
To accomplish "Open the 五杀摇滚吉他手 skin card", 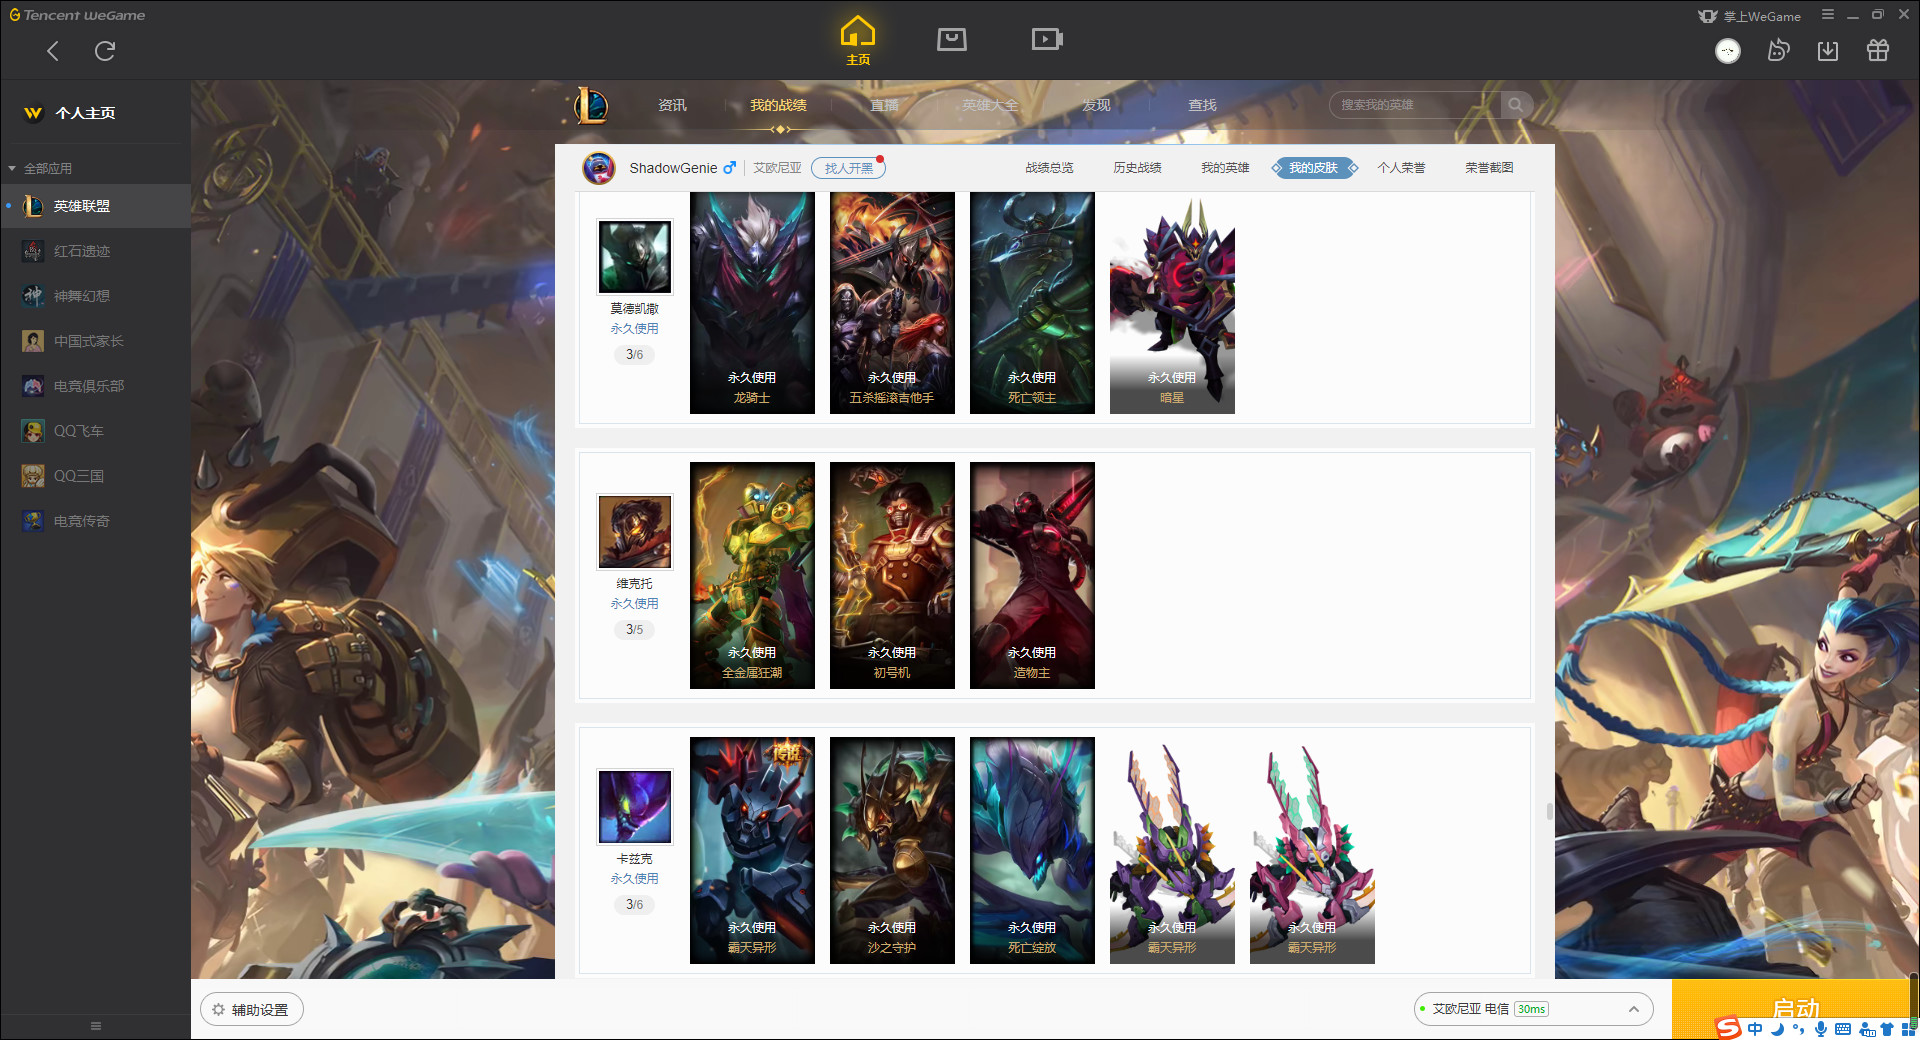I will 892,303.
